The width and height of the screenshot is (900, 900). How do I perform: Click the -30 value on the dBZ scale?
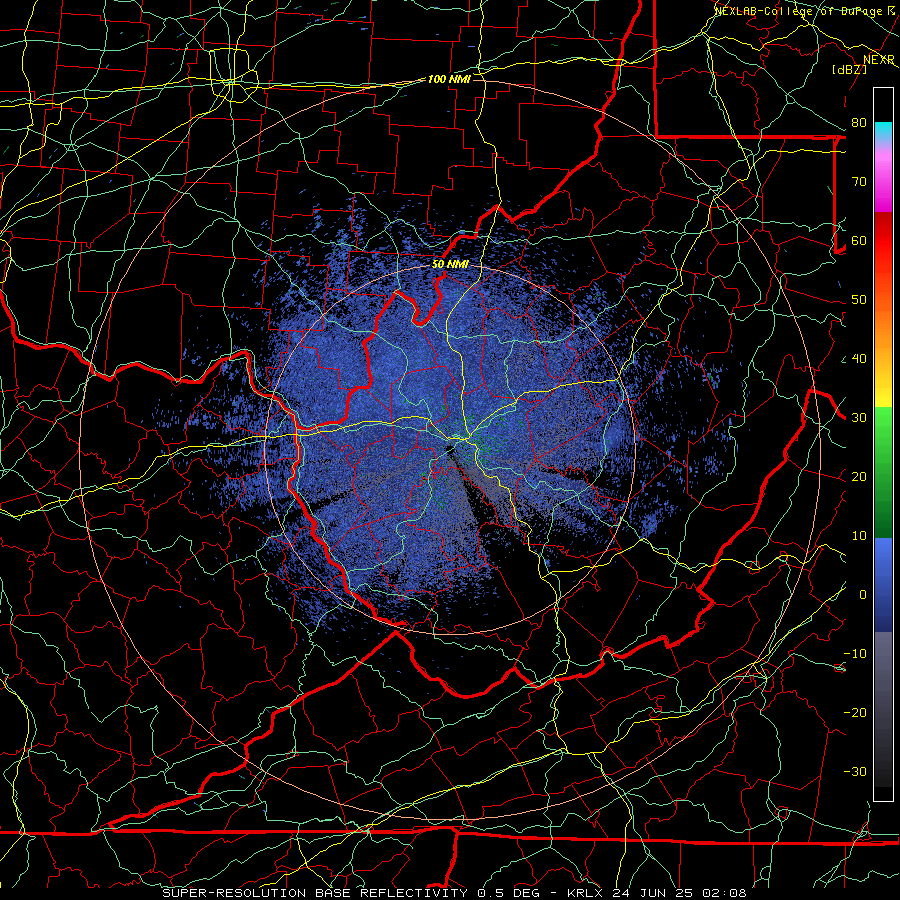tap(855, 772)
